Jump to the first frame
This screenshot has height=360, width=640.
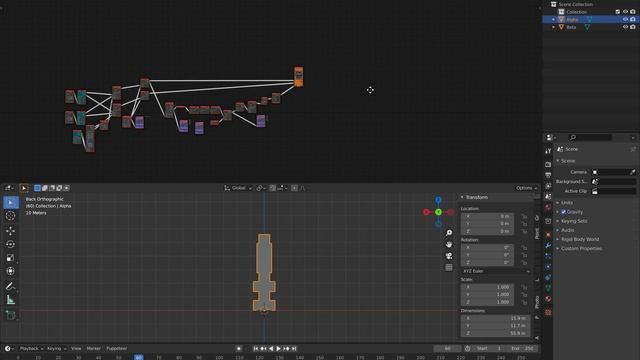[x=256, y=349]
